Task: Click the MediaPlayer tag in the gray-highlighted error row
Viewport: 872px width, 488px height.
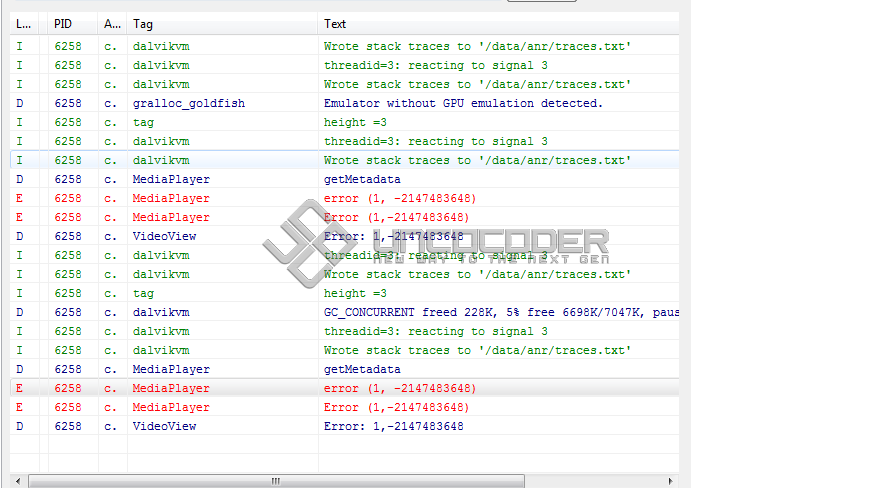Action: click(171, 388)
